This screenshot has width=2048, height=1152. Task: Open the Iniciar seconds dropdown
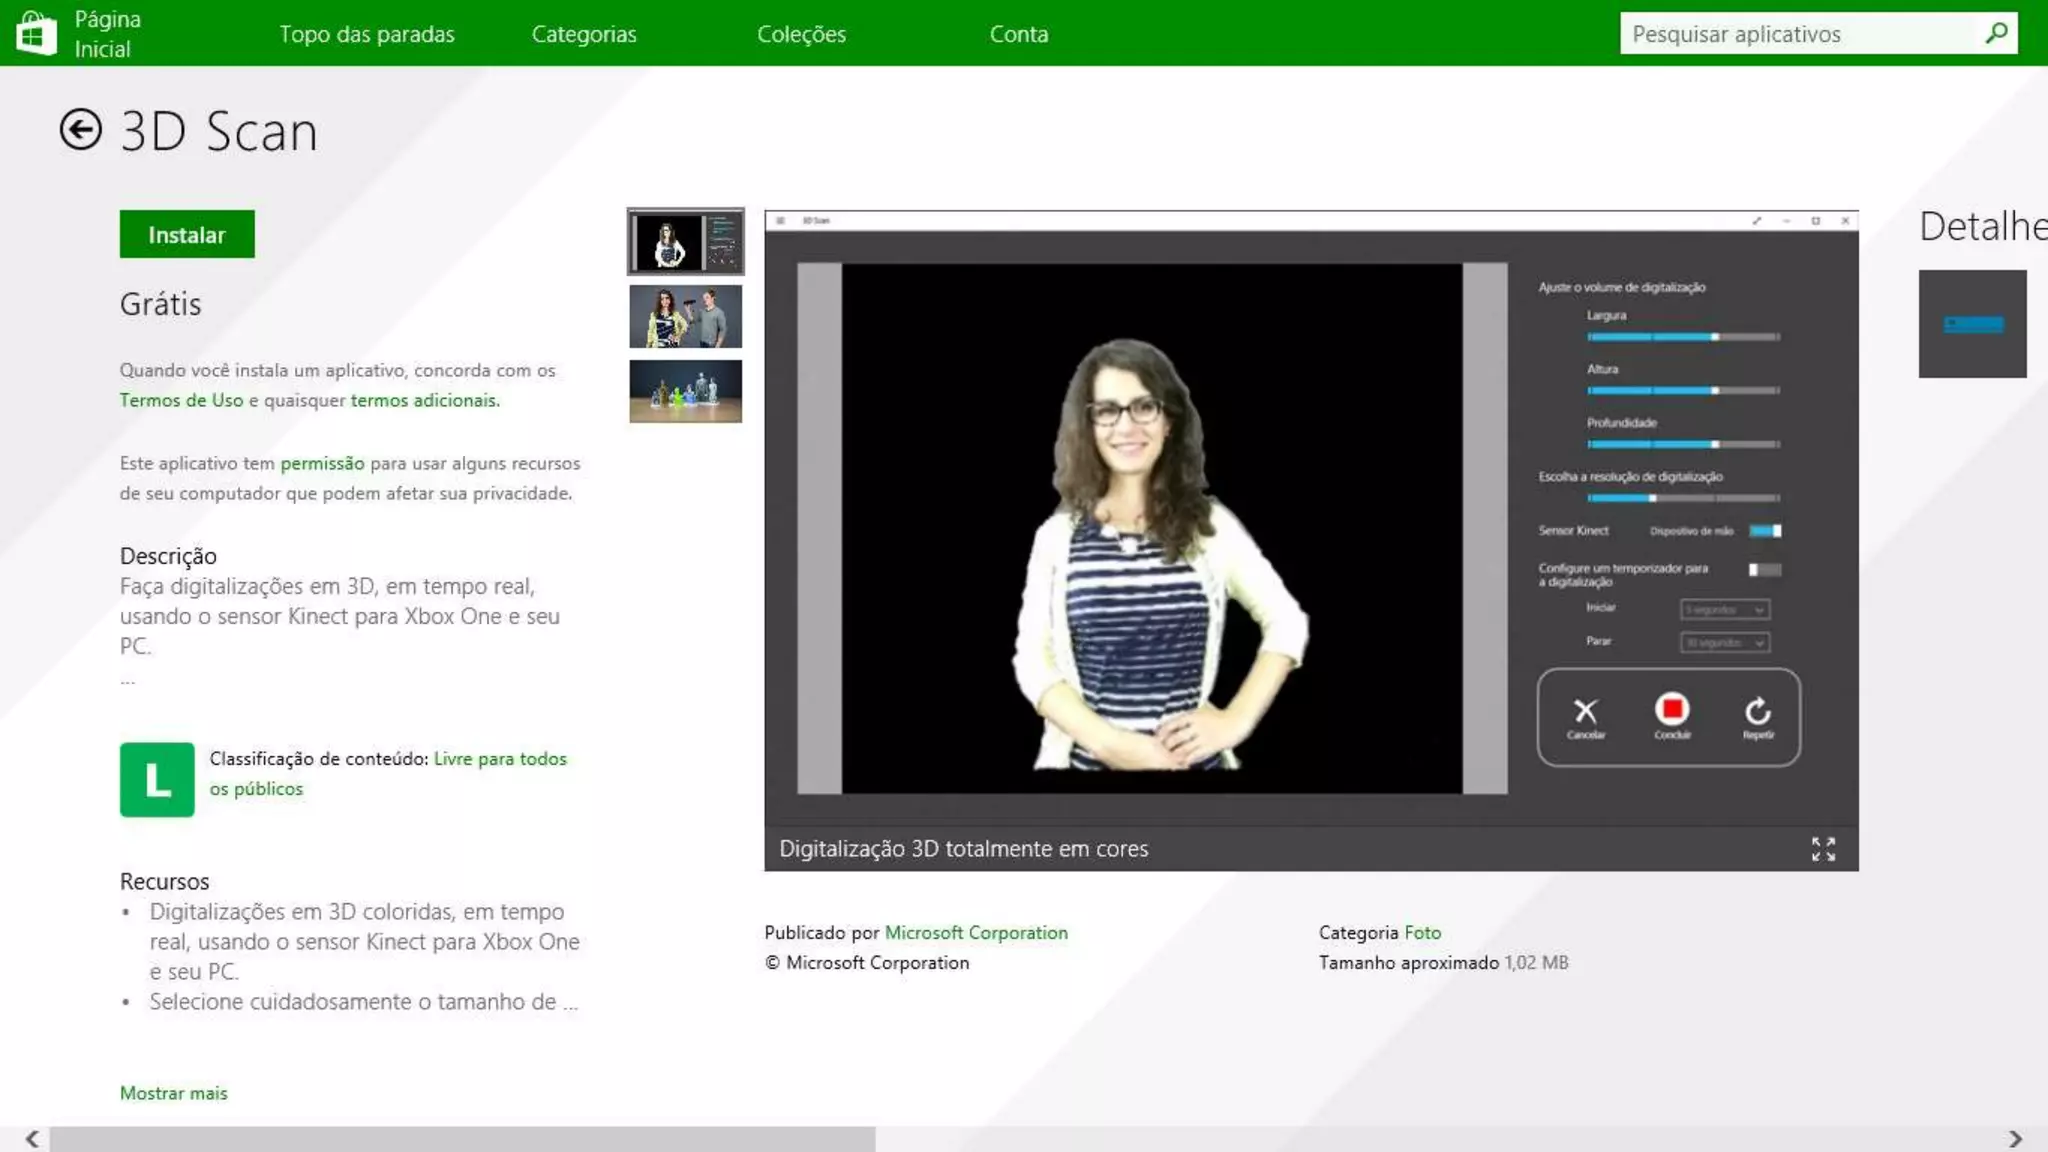pos(1724,609)
